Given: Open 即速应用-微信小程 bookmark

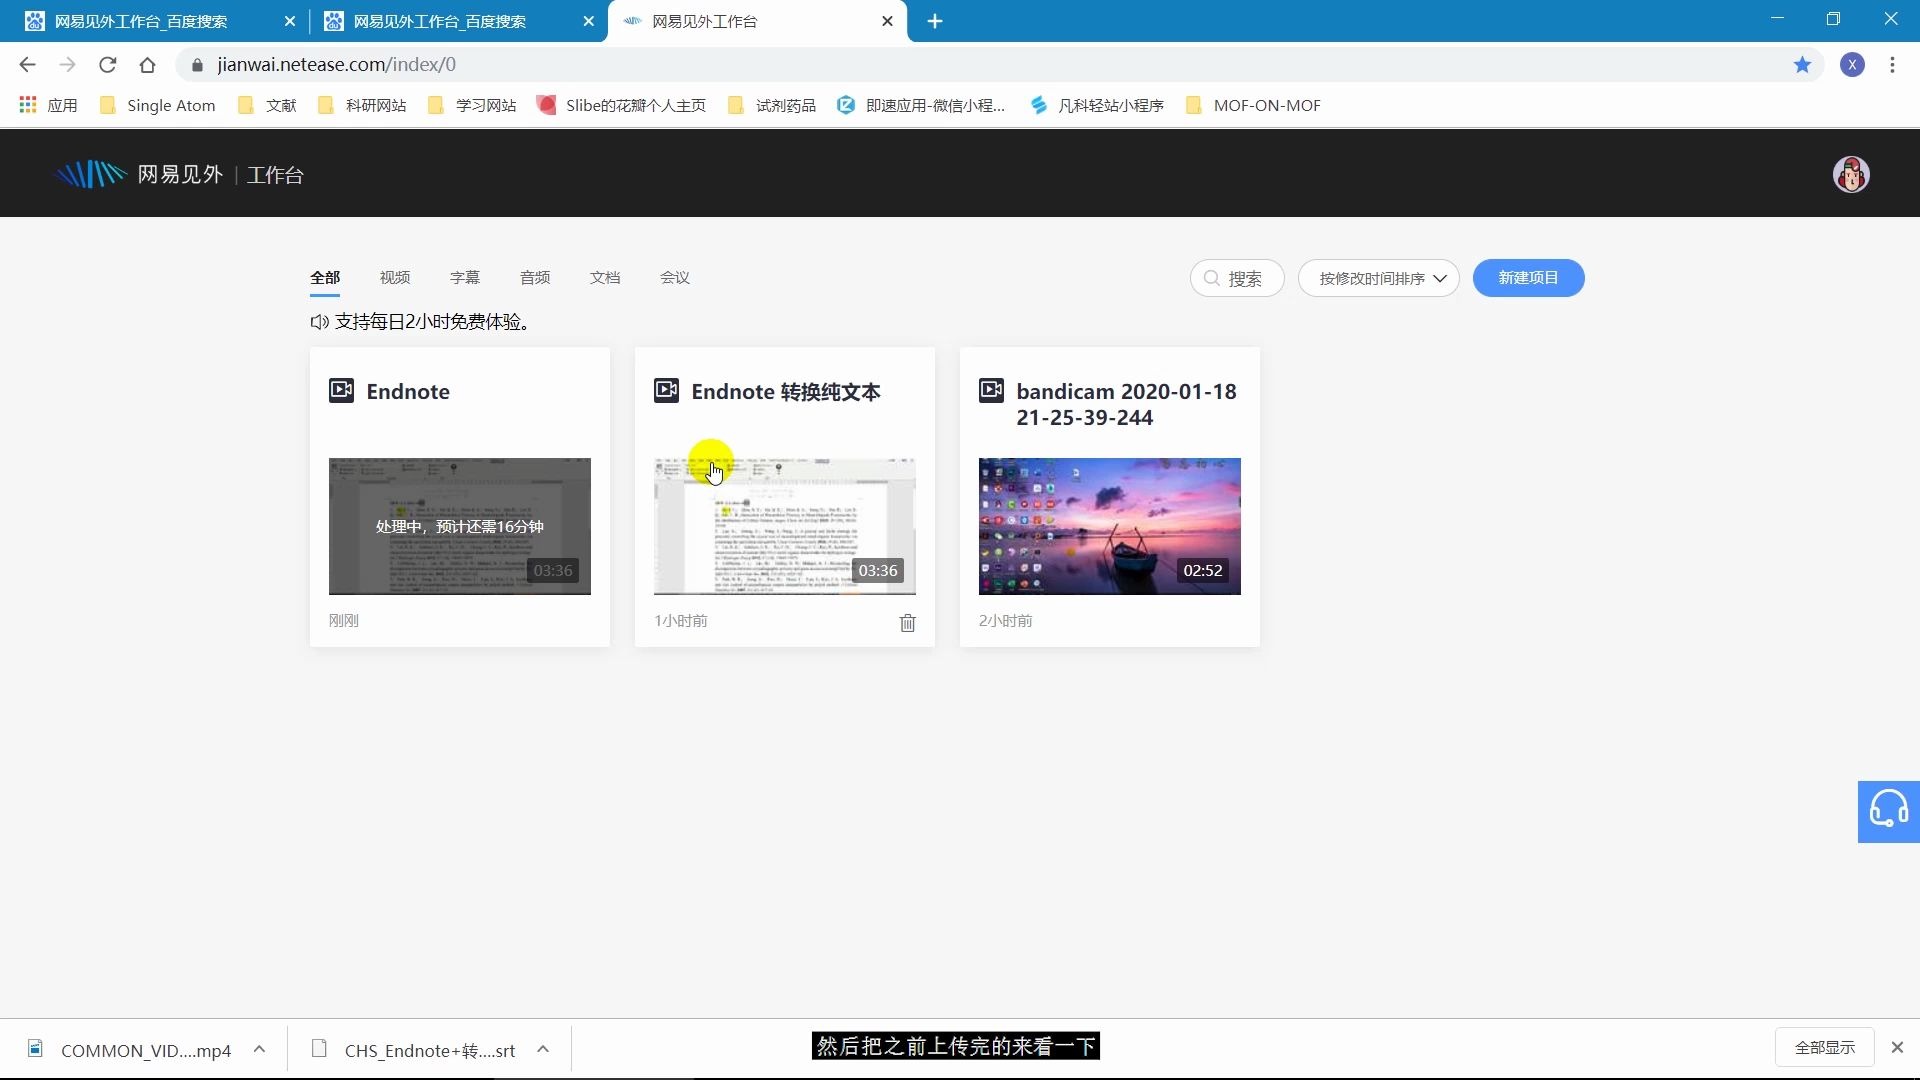Looking at the screenshot, I should pos(921,105).
